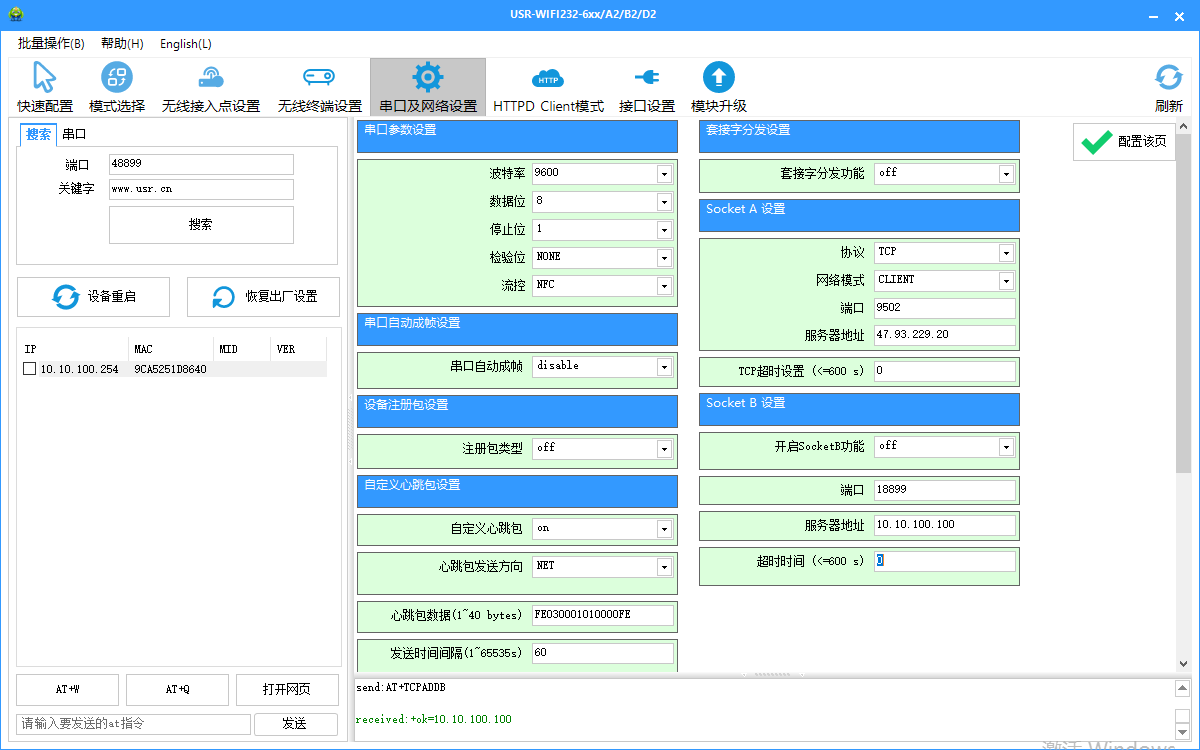Check the device 10.10.100.254 in the list
Viewport: 1200px width, 750px height.
[28, 367]
